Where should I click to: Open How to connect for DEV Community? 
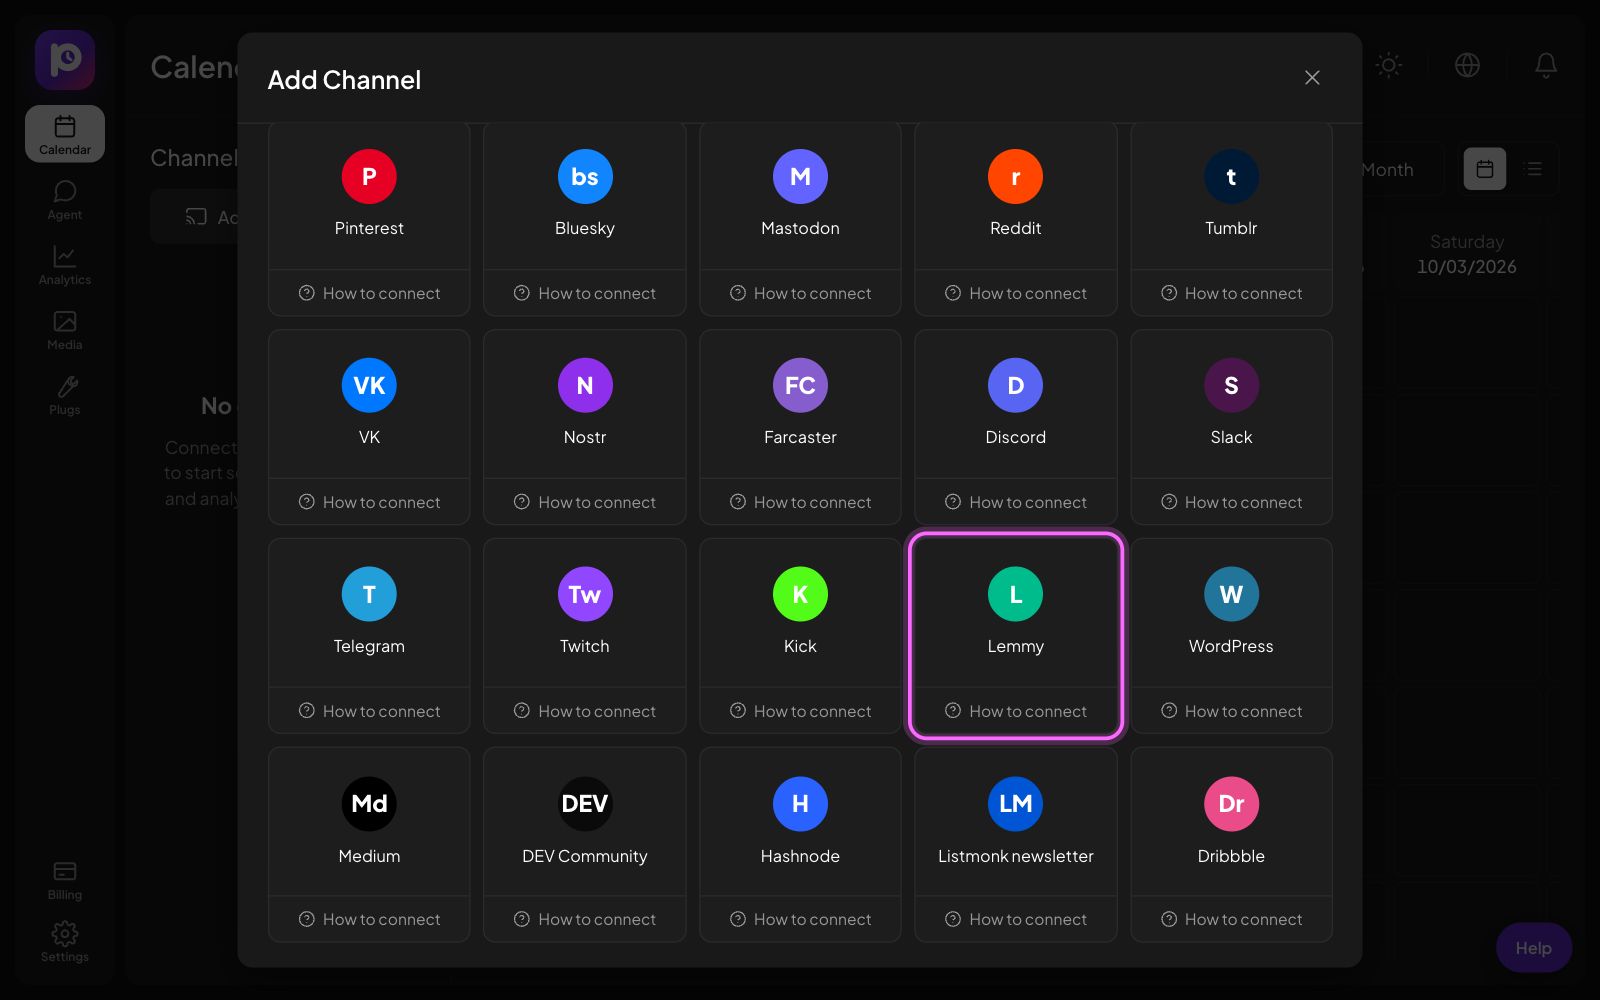[x=585, y=919]
